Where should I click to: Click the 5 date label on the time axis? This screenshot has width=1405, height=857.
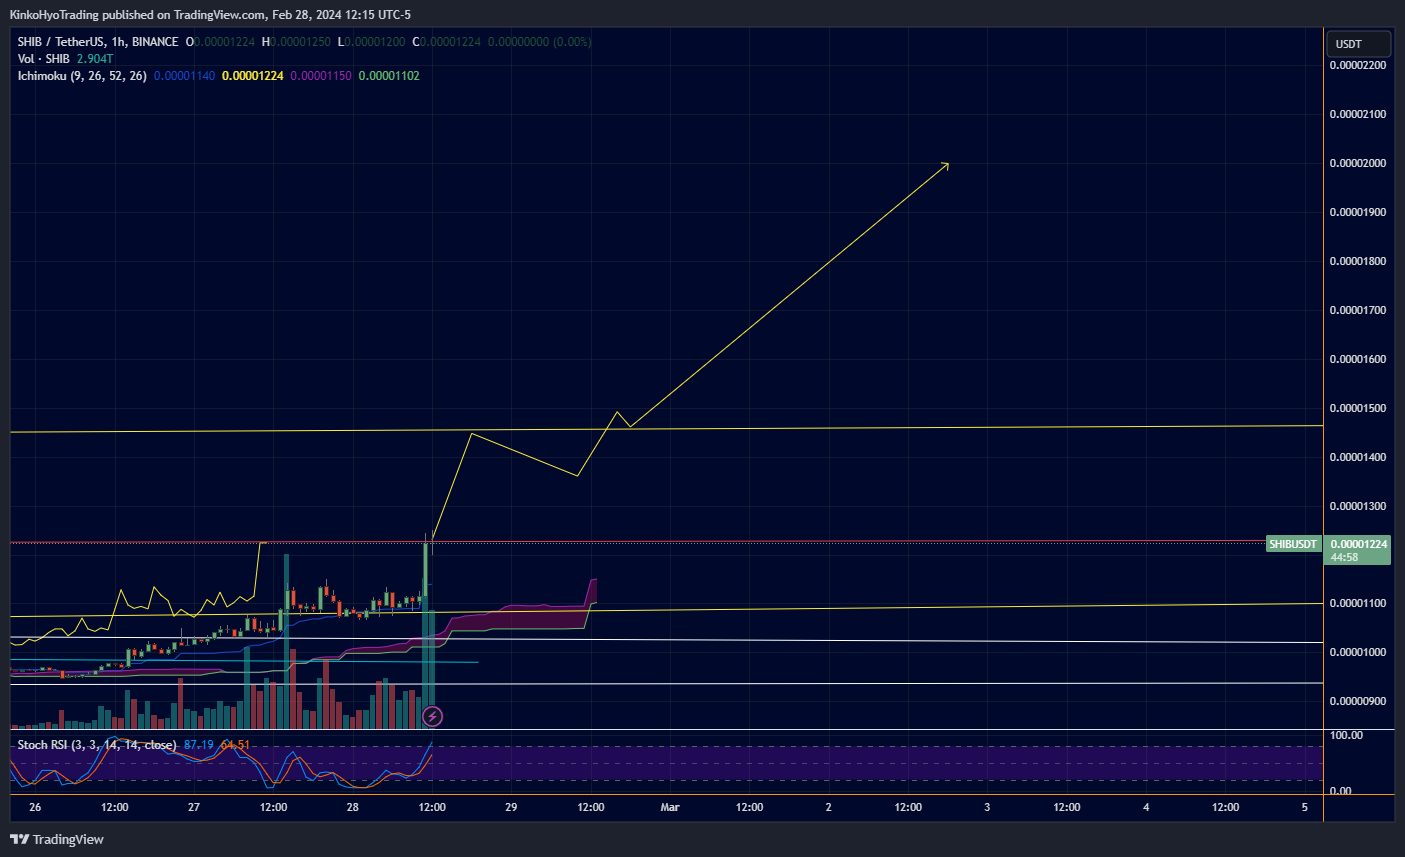(1305, 807)
